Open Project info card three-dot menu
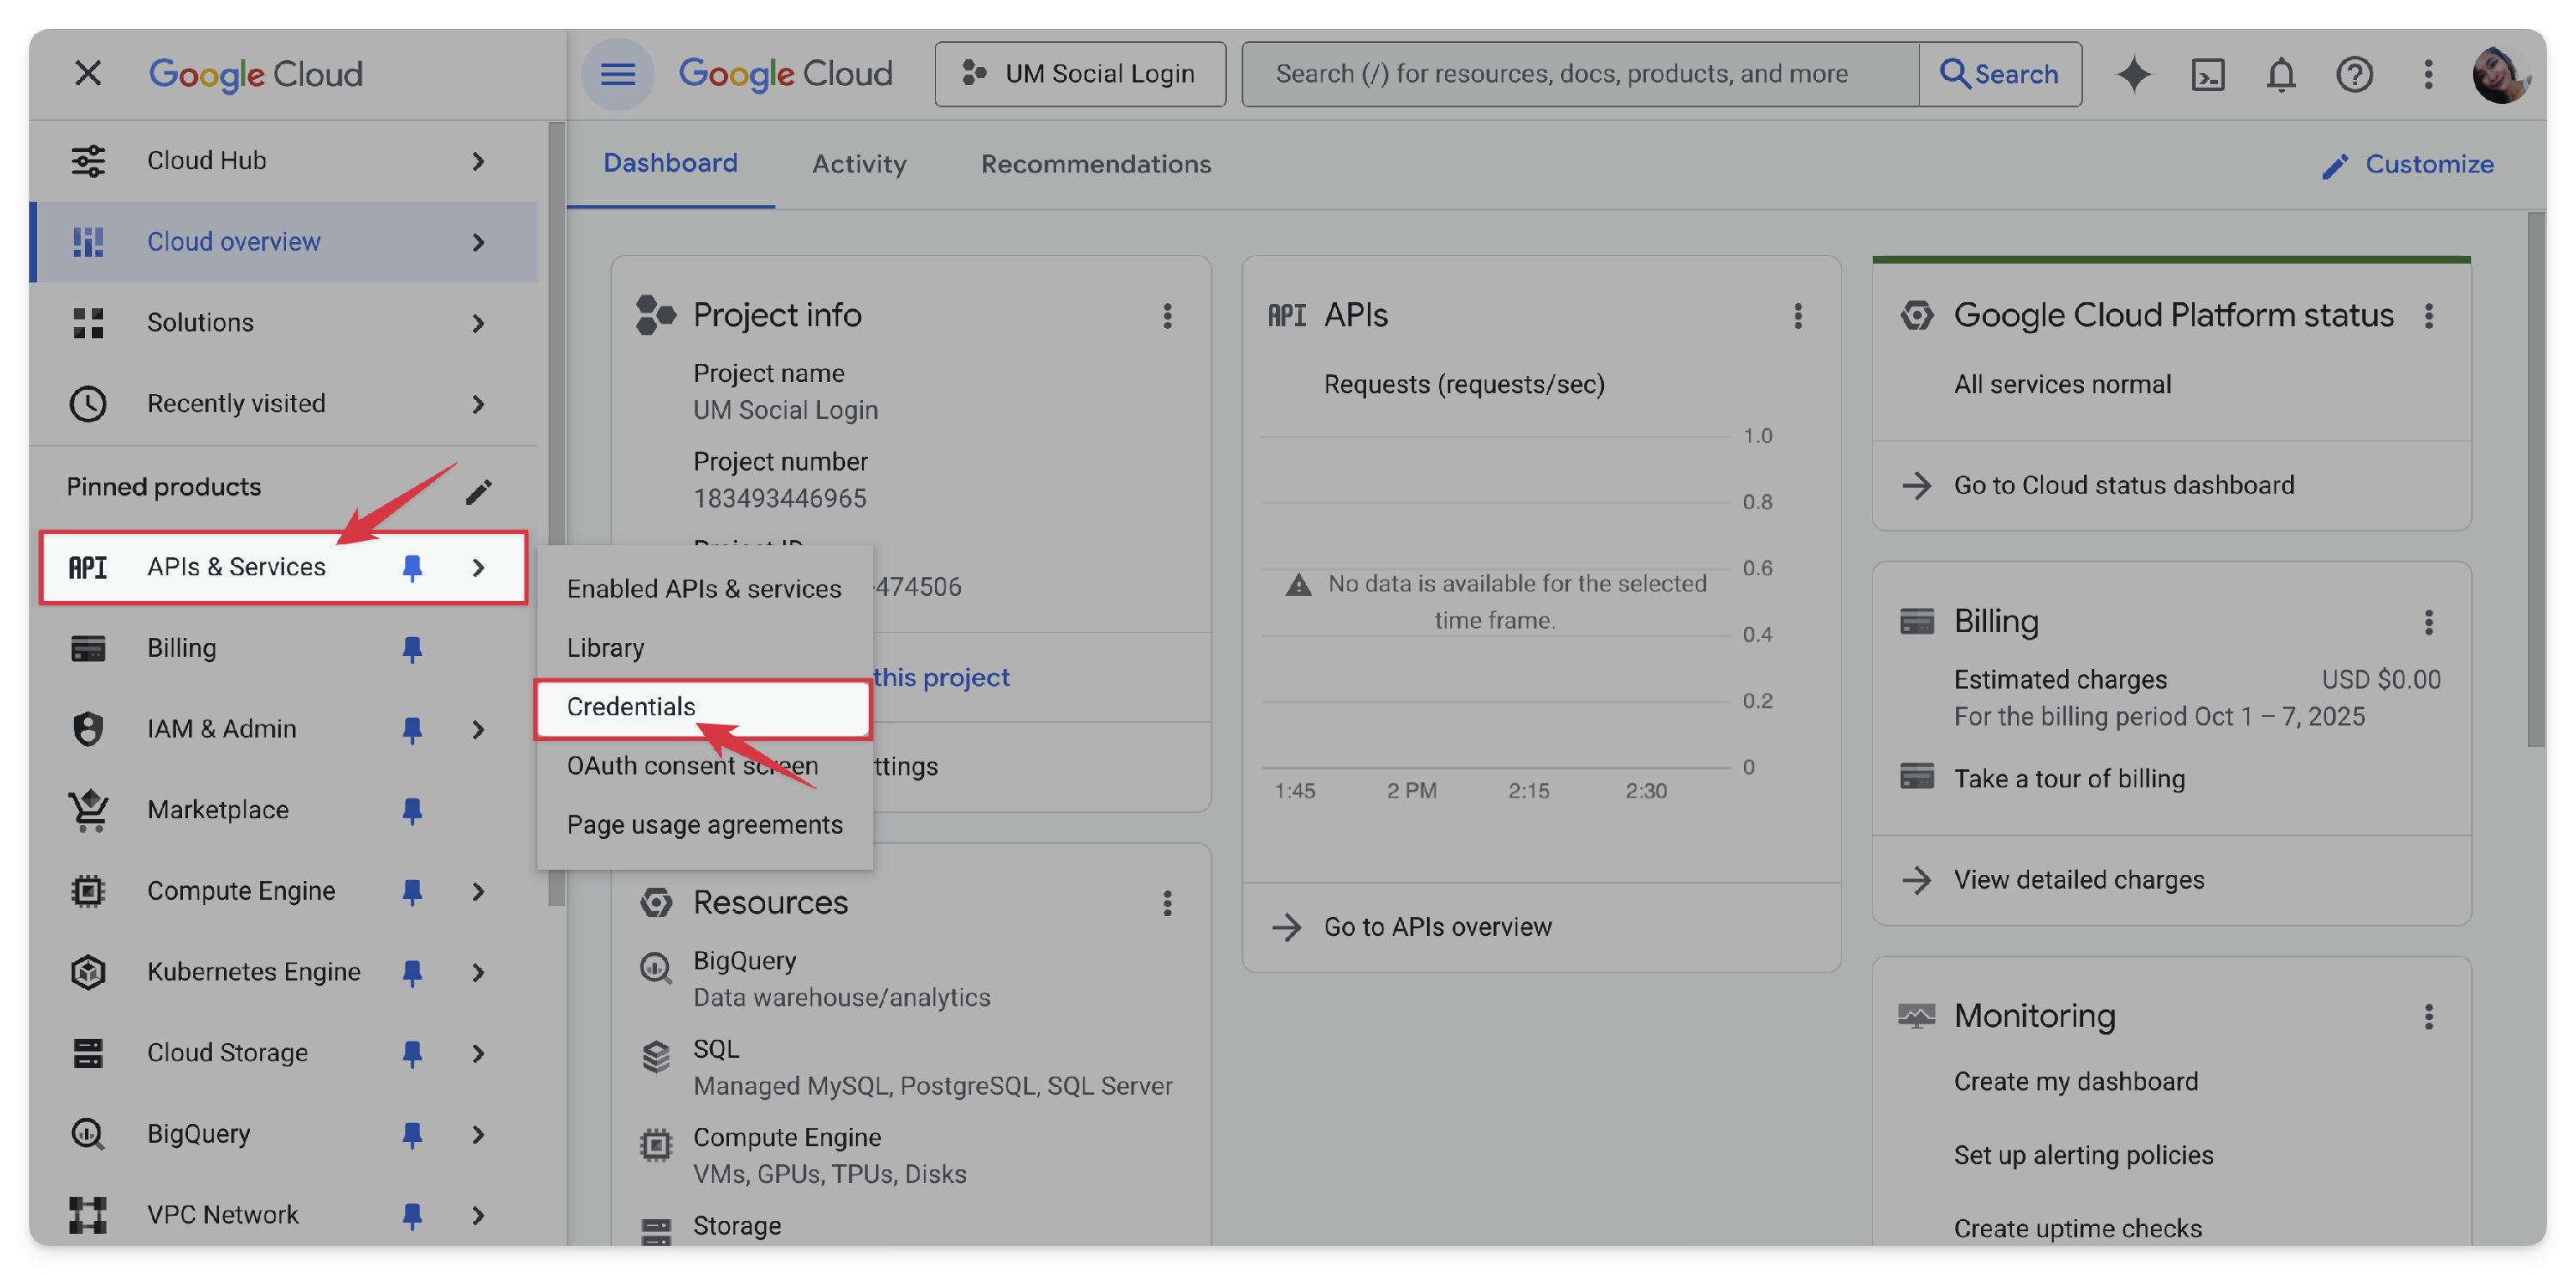Screen dimensions: 2576x1275 click(x=1166, y=316)
